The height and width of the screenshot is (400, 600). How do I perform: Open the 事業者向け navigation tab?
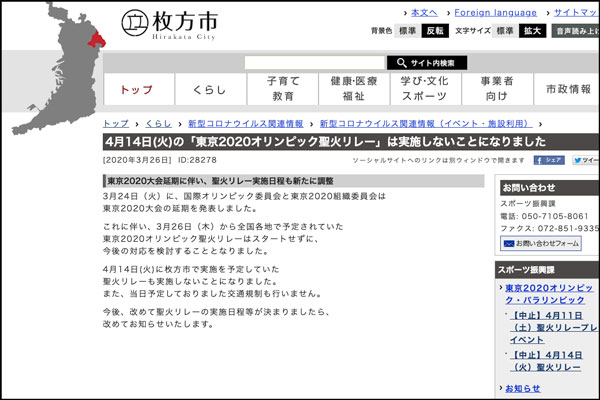496,89
